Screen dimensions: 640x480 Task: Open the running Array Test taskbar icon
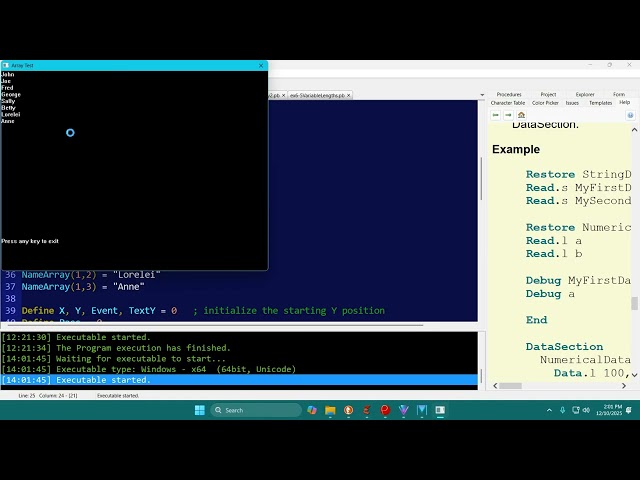[x=440, y=410]
